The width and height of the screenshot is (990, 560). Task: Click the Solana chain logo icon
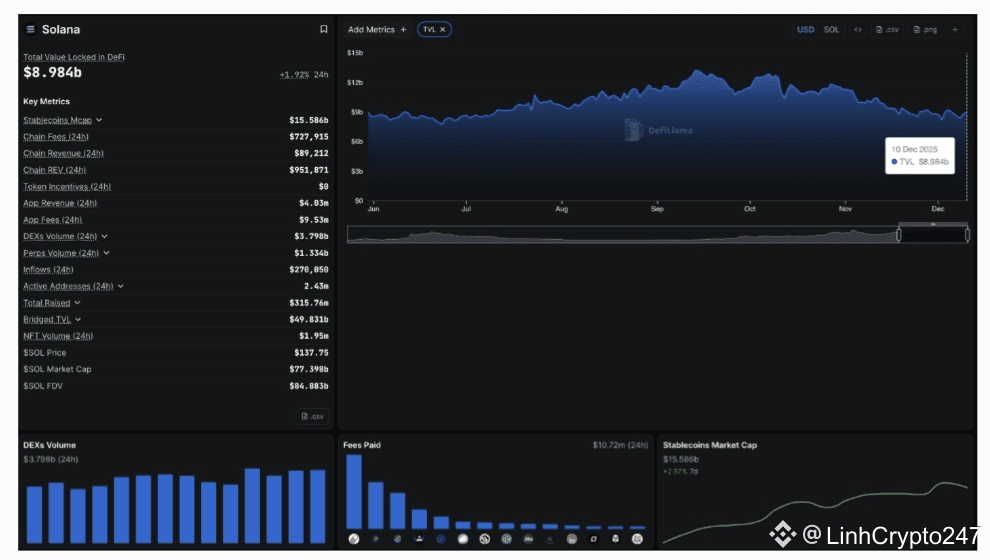coord(30,29)
